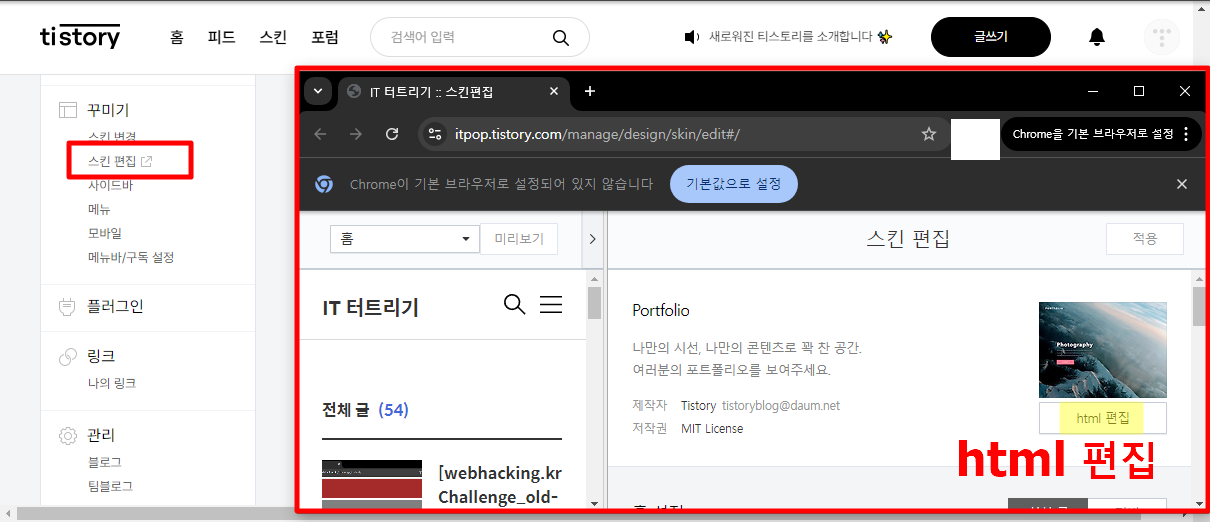Click 기본값으로 설정 button
The width and height of the screenshot is (1210, 522).
click(x=733, y=184)
